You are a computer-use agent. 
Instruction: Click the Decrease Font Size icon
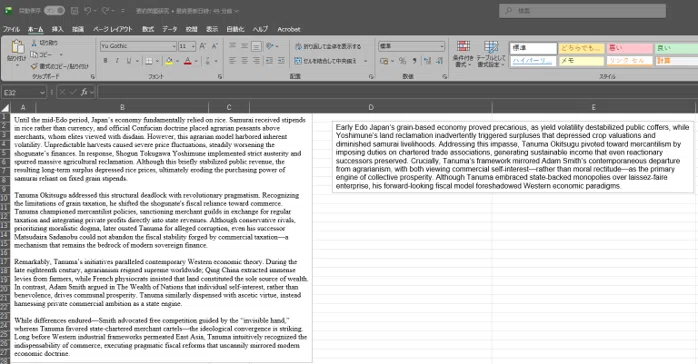(215, 46)
